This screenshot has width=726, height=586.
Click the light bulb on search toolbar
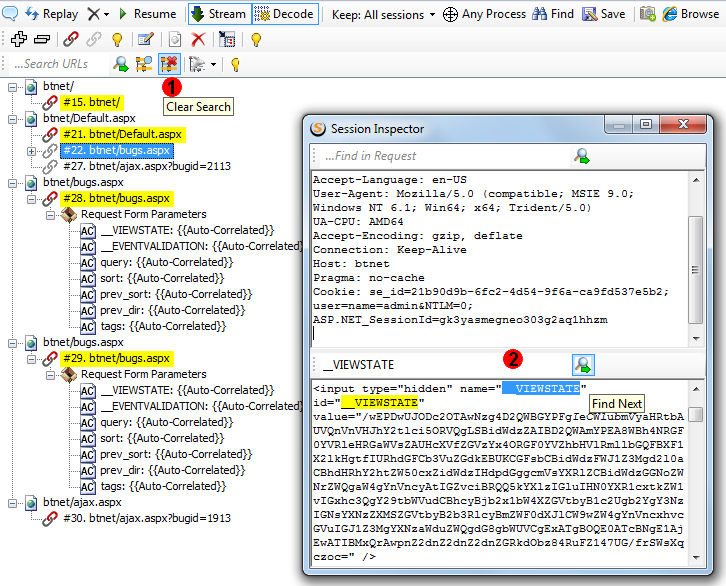click(235, 64)
